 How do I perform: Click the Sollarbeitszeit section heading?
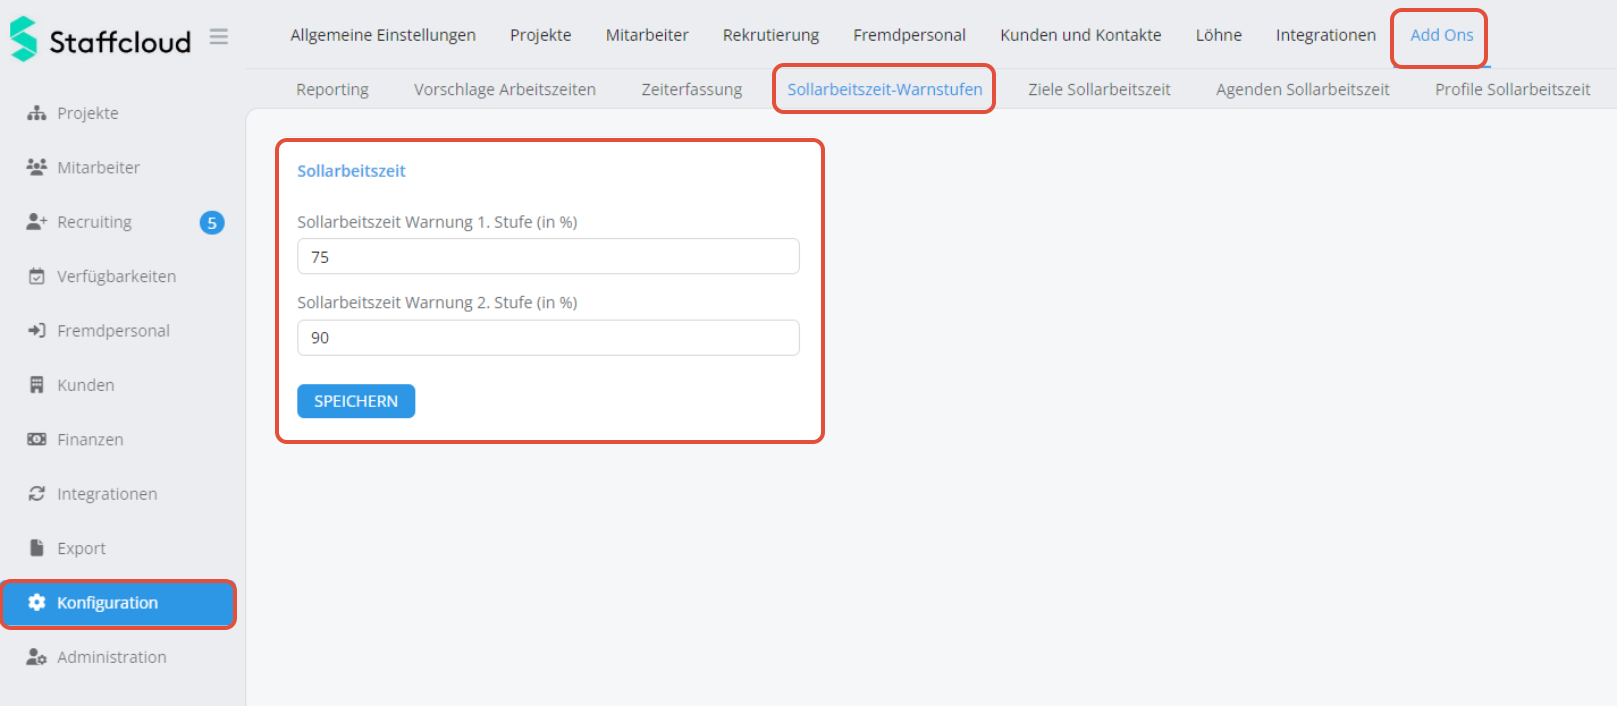click(351, 171)
